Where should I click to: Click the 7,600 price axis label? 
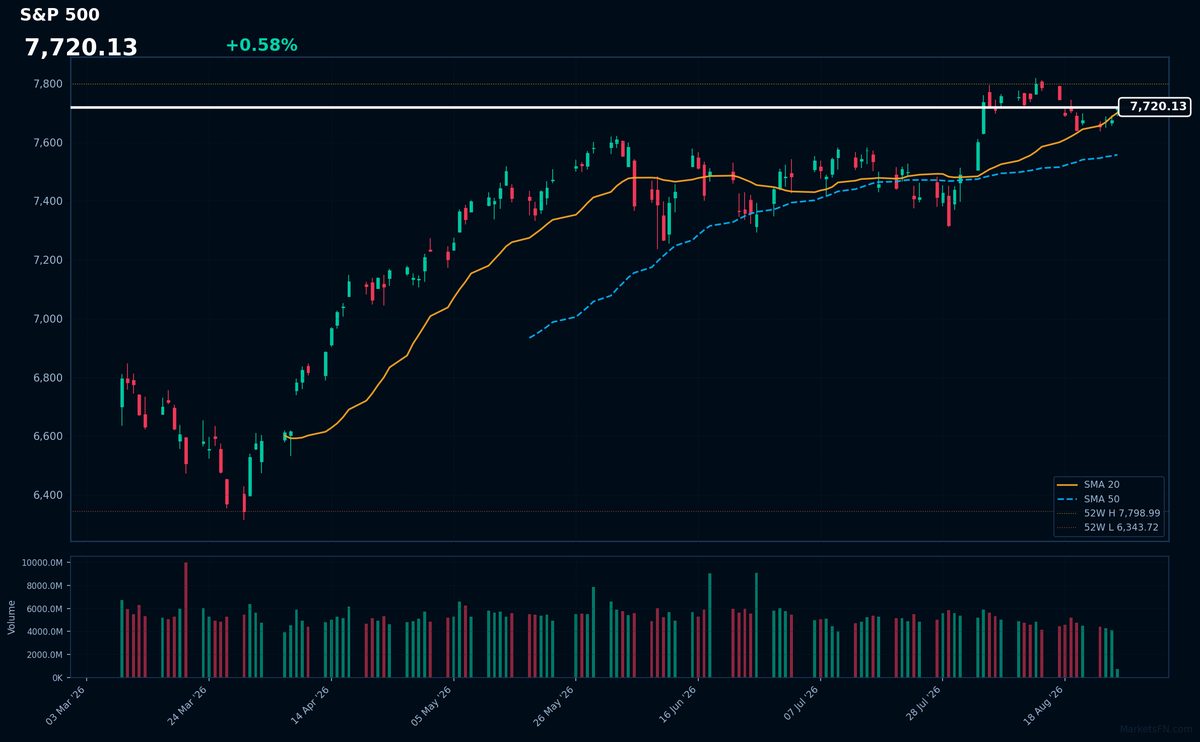coord(48,143)
